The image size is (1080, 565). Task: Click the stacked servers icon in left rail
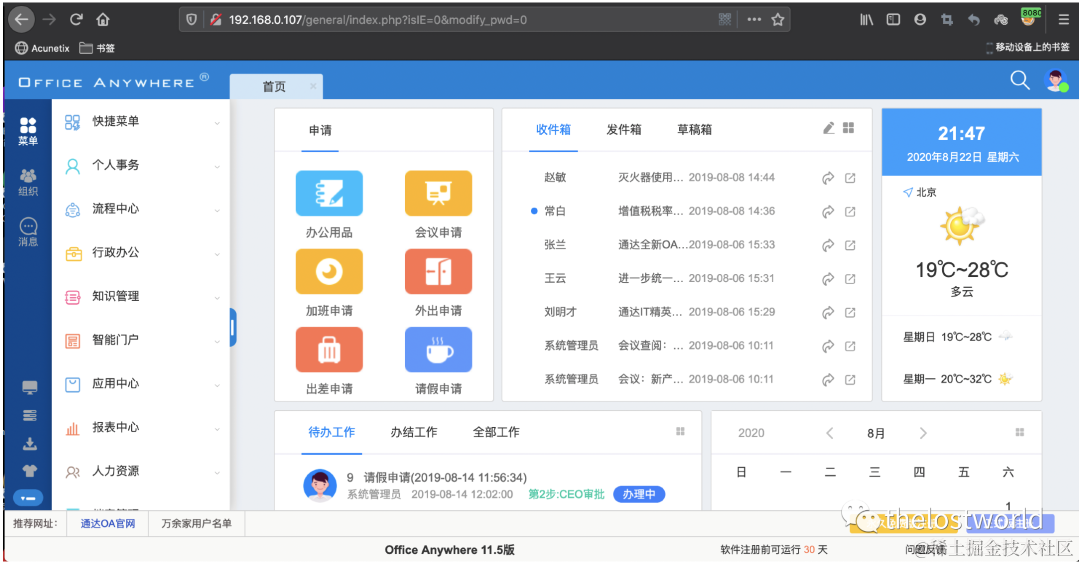[x=30, y=415]
